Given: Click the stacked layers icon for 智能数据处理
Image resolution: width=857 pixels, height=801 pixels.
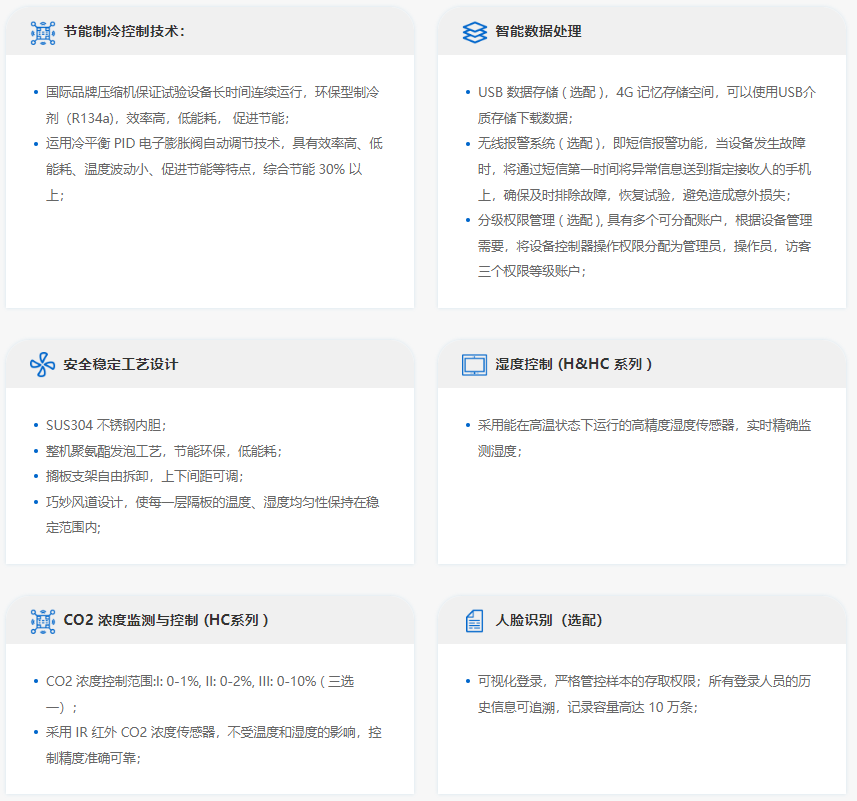Looking at the screenshot, I should click(474, 31).
